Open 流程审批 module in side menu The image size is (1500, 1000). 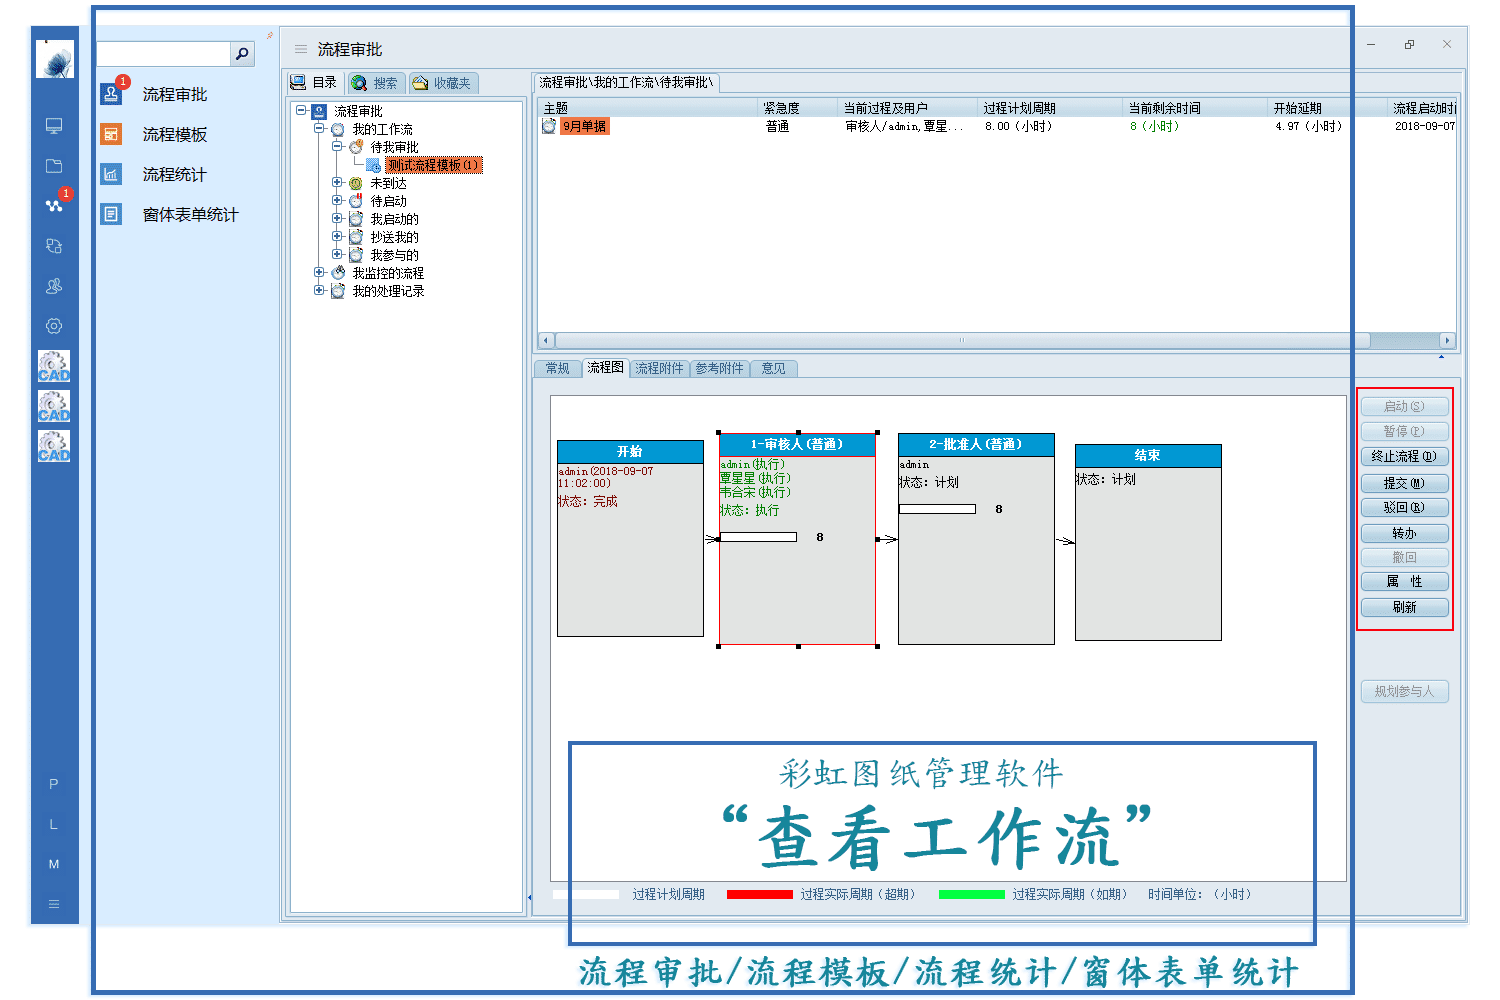pos(154,94)
